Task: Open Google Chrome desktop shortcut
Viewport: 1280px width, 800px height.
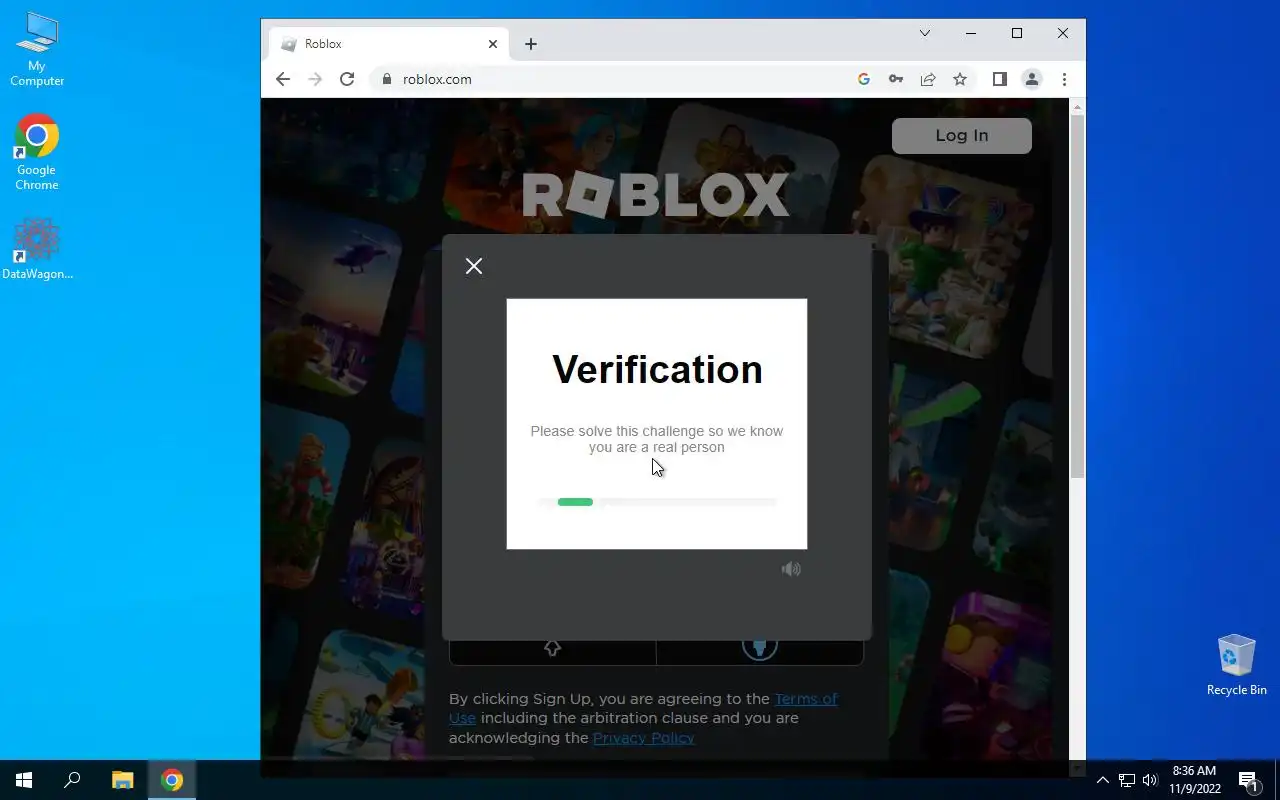Action: pos(37,152)
